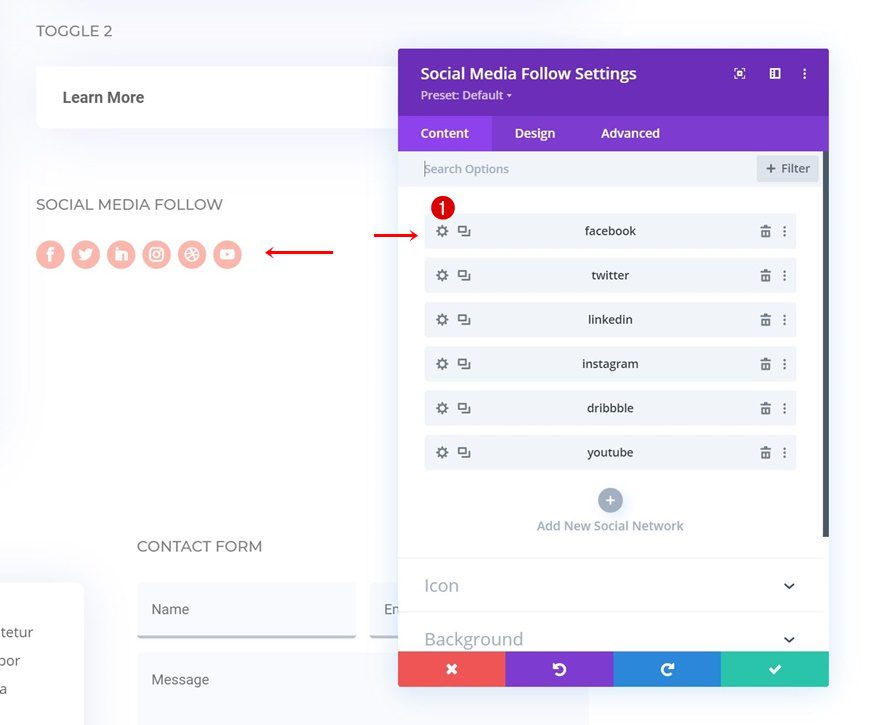Delete the linkedin network item

[766, 320]
